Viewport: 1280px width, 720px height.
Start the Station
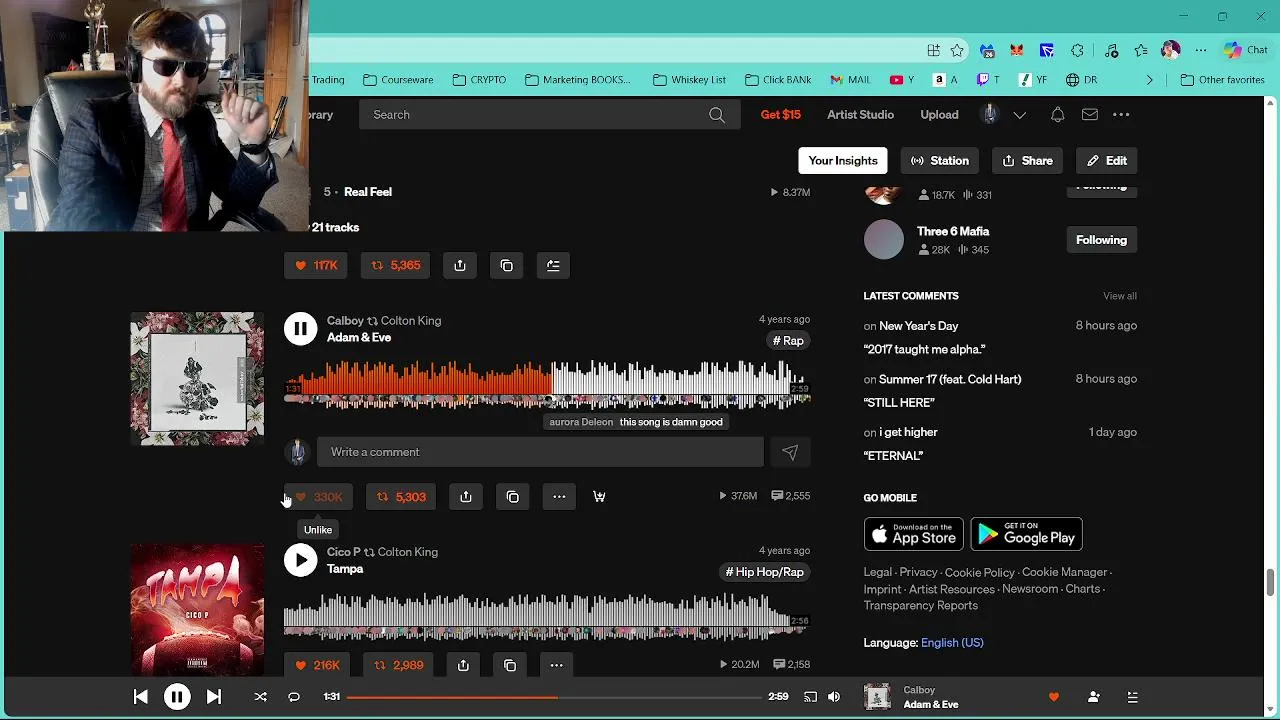coord(940,161)
